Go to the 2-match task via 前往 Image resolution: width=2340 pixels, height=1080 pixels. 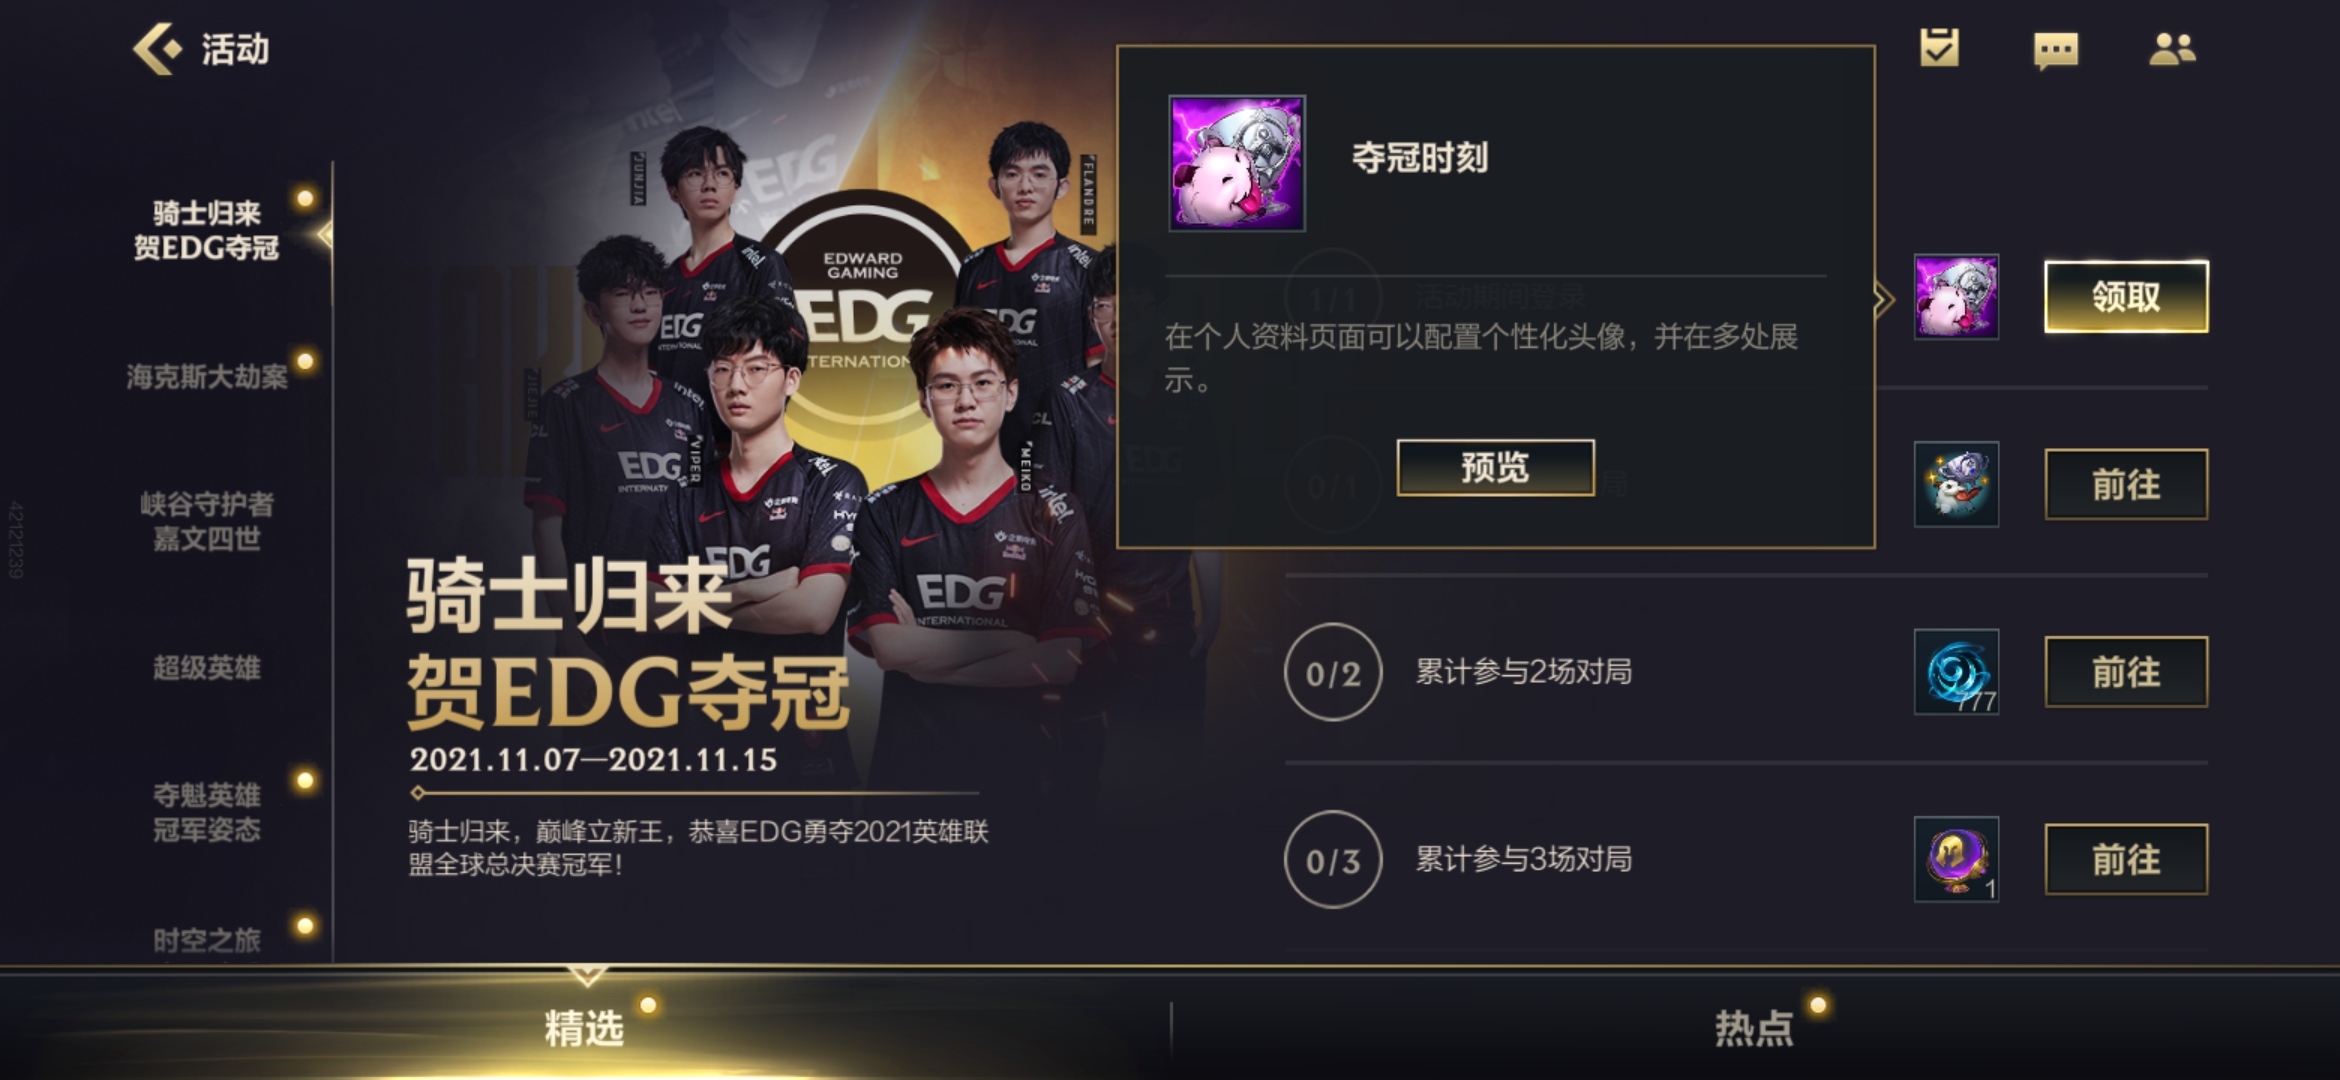pos(2126,672)
